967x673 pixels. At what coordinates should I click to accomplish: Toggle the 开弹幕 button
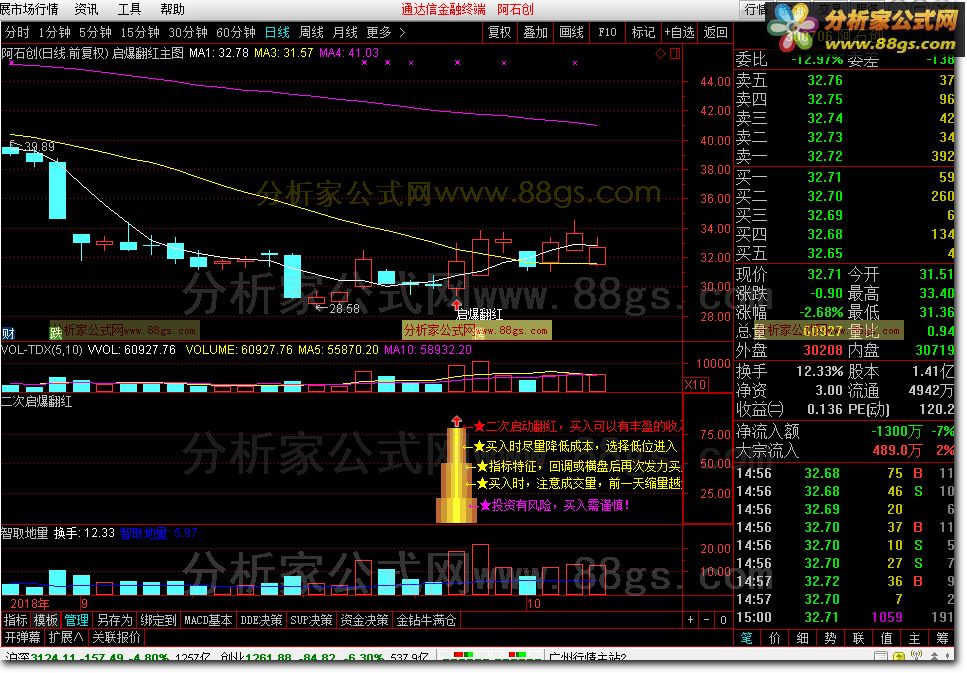[x=23, y=637]
